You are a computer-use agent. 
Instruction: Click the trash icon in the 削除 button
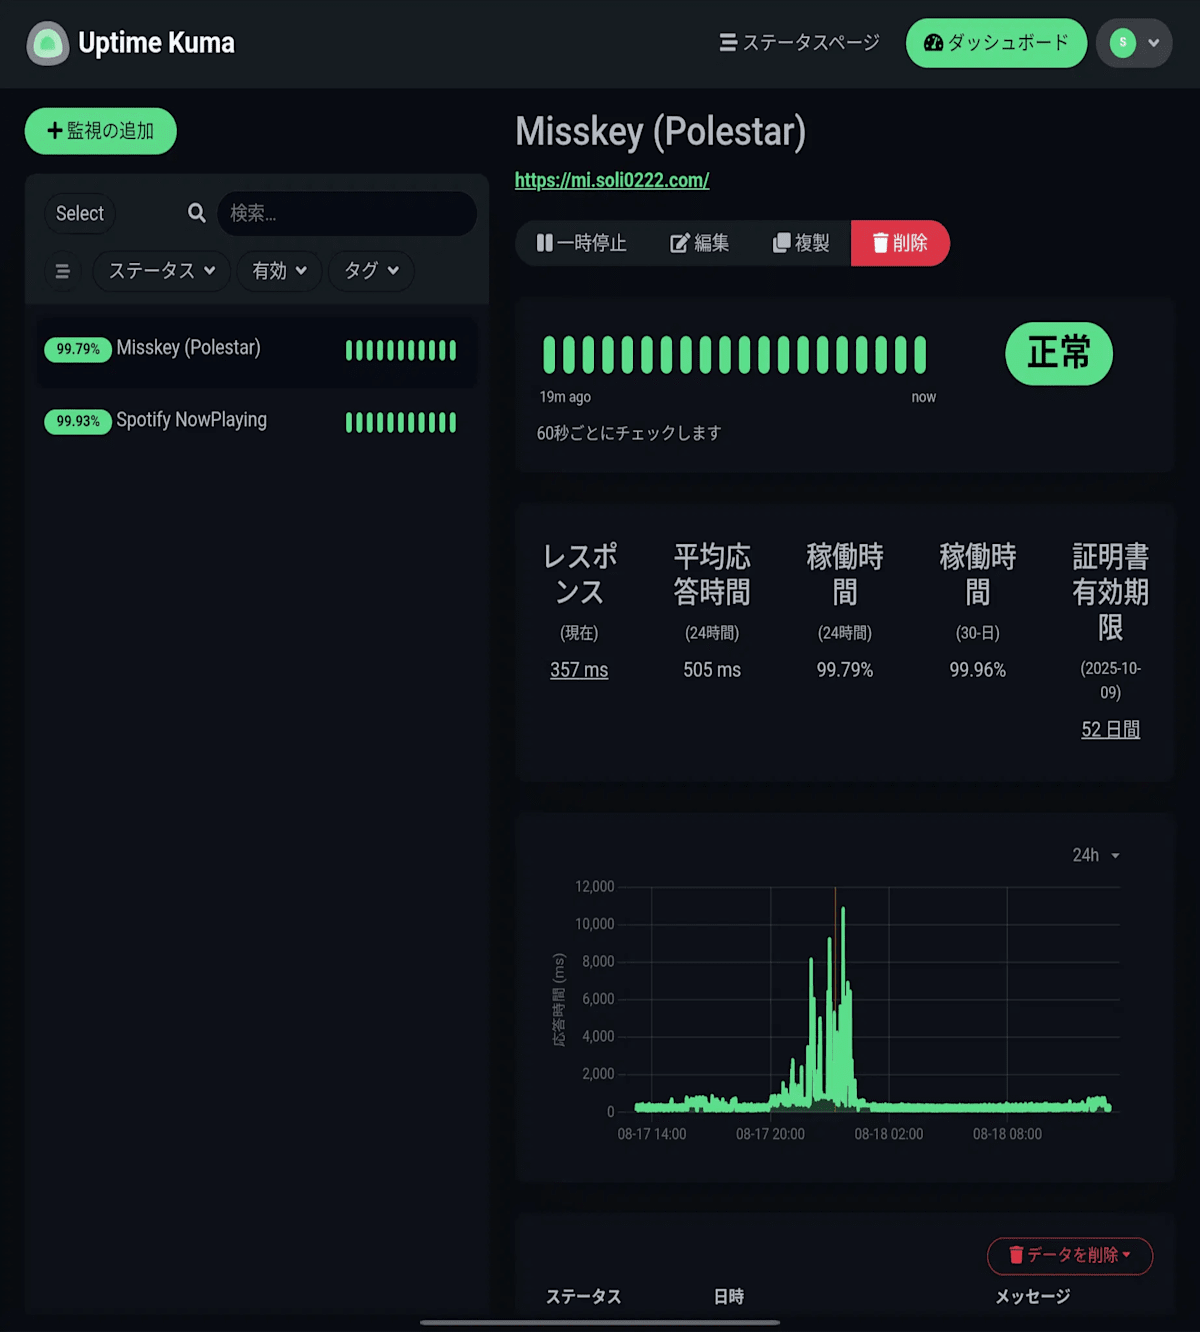click(x=881, y=242)
